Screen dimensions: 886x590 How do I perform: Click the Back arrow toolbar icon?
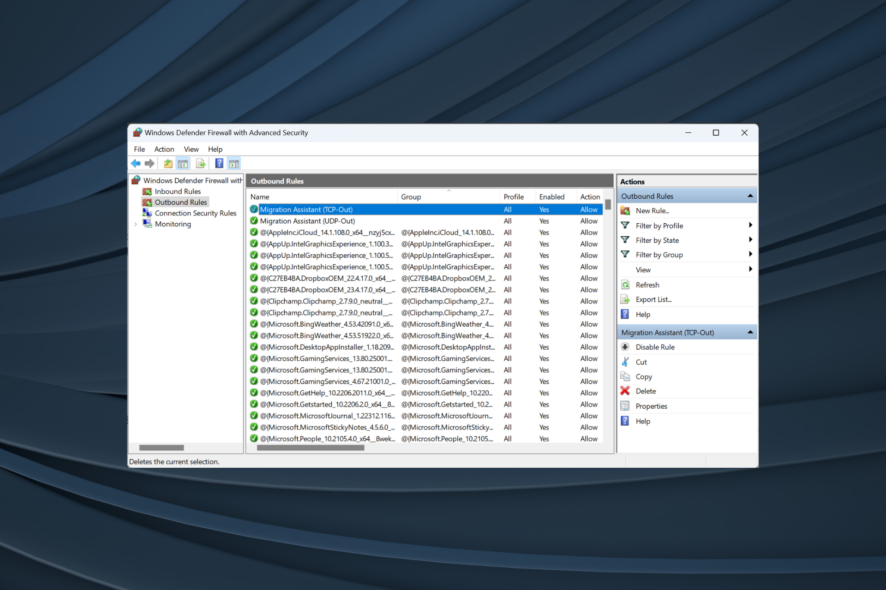(x=136, y=163)
